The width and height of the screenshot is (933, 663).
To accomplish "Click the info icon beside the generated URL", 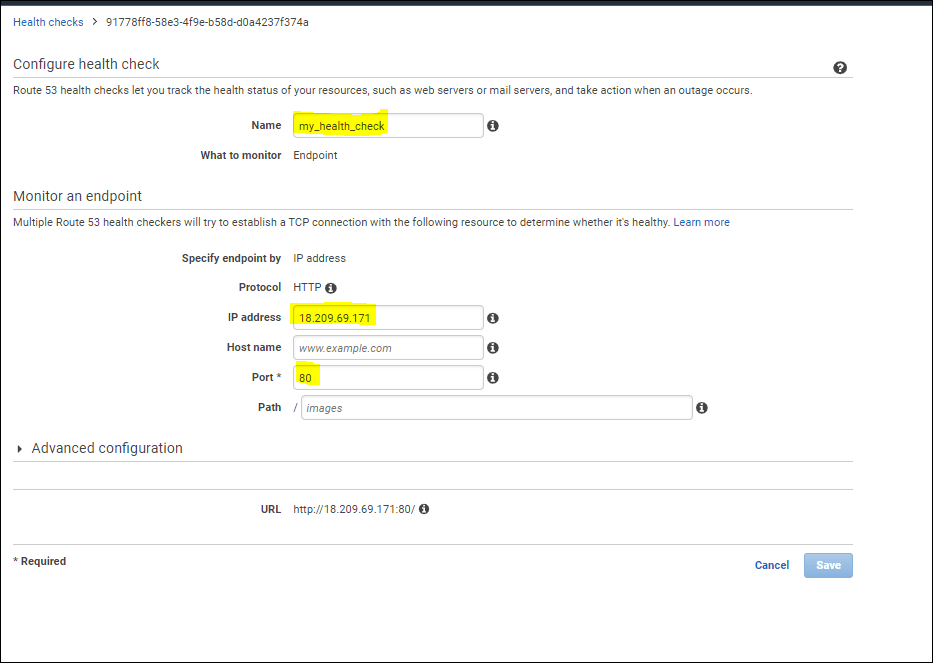I will pos(423,509).
